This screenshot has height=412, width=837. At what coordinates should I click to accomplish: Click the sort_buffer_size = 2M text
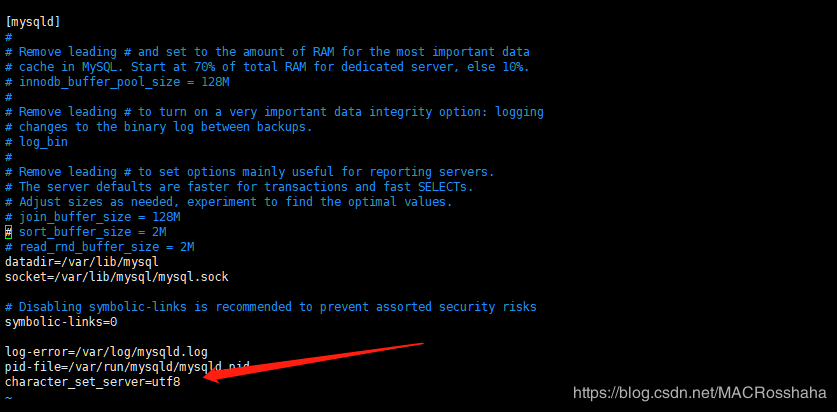[x=93, y=232]
